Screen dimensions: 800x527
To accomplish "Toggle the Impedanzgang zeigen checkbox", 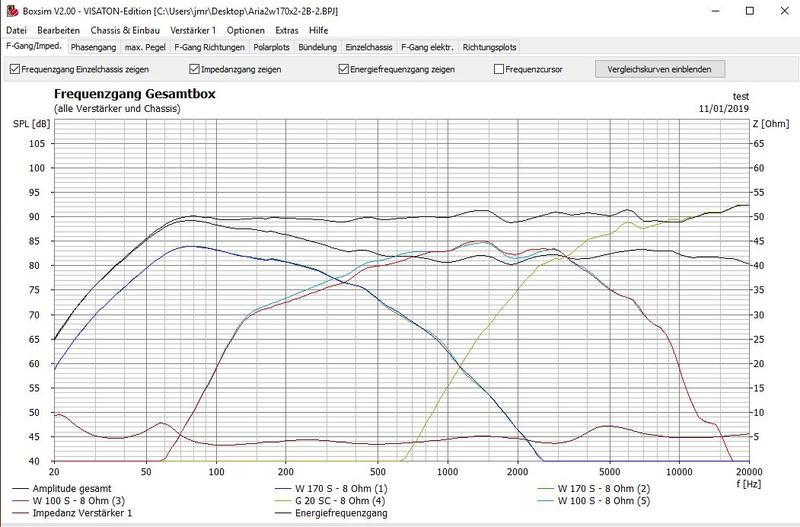I will (x=195, y=70).
